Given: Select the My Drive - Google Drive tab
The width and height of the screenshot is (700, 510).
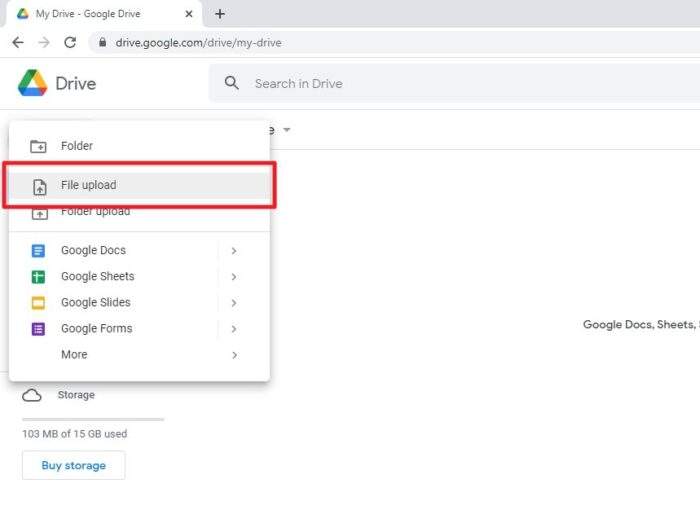Looking at the screenshot, I should [104, 14].
